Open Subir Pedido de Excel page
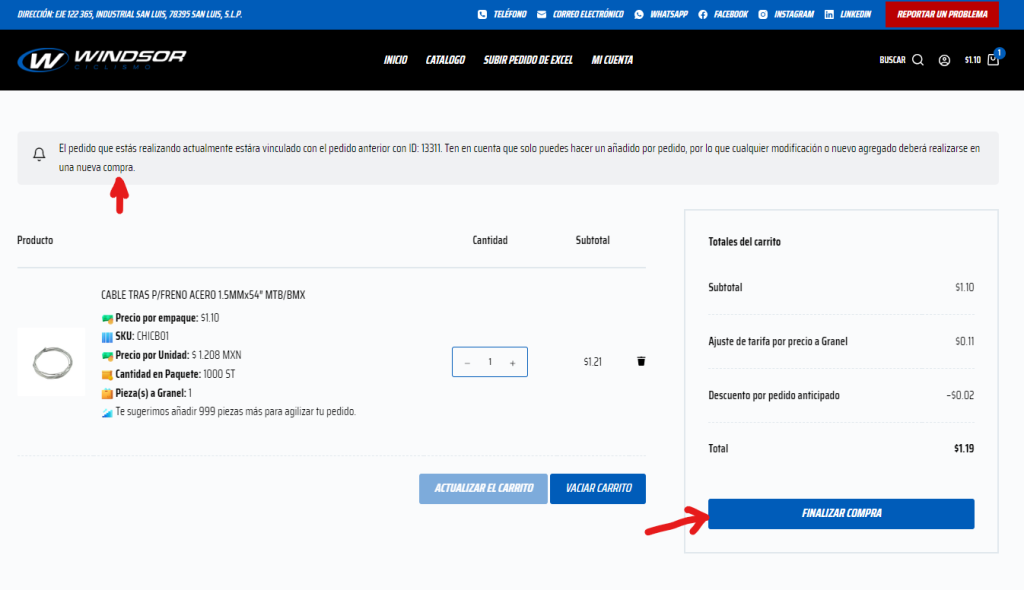 [x=528, y=60]
